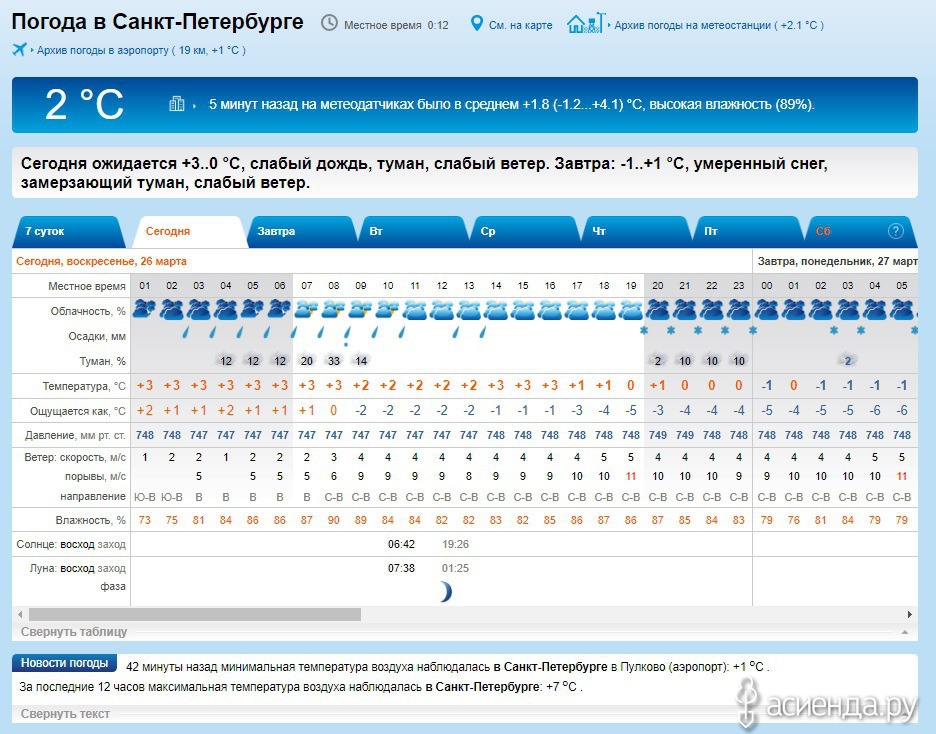Image resolution: width=936 pixels, height=734 pixels.
Task: Open the 7 суток tab
Action: point(67,232)
